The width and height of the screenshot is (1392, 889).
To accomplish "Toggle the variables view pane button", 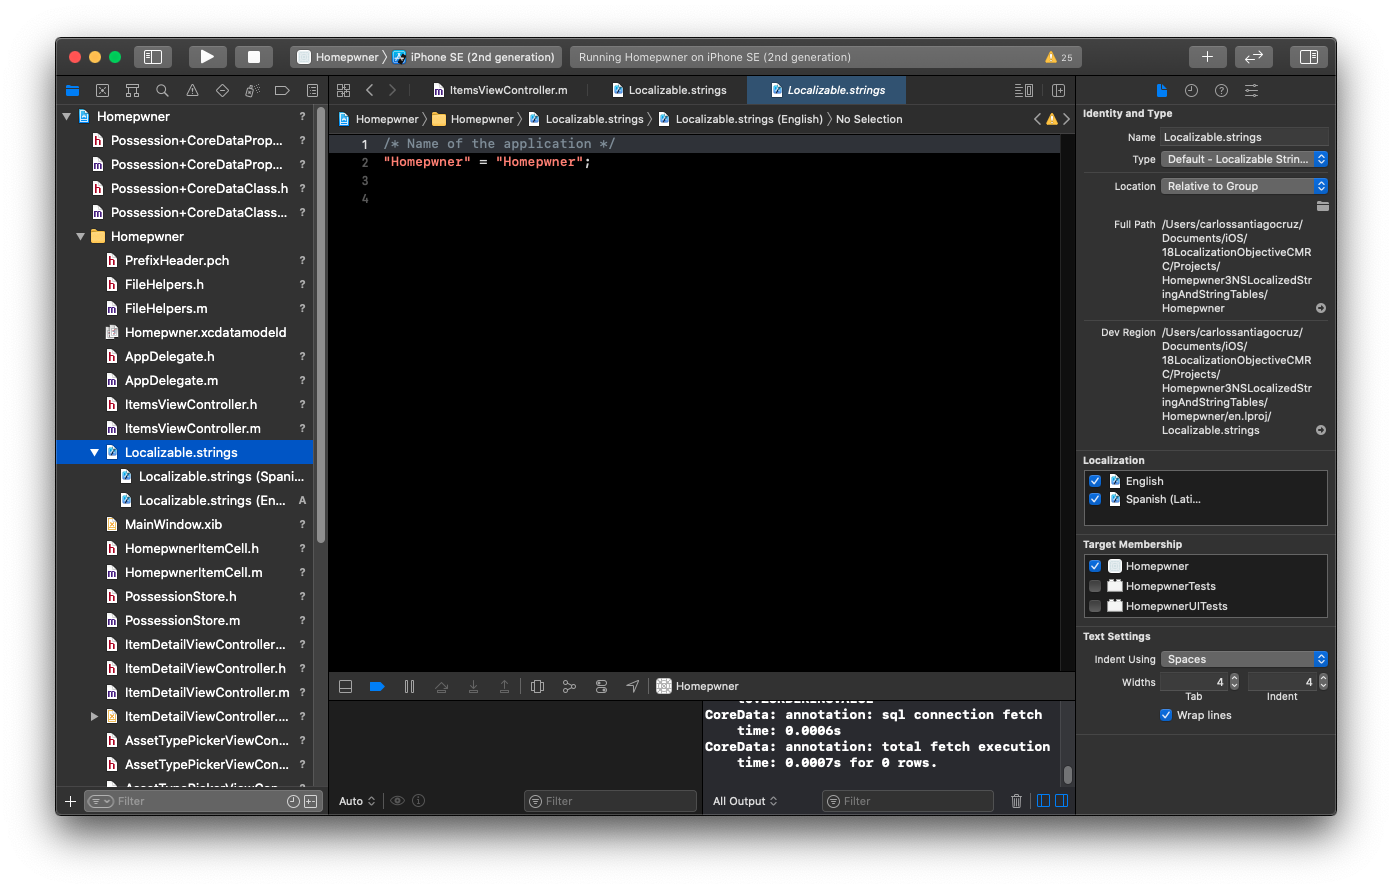I will click(1043, 801).
